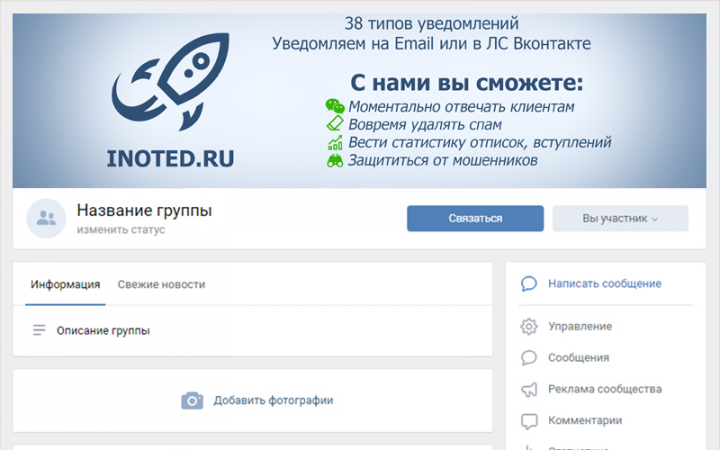Click the comment icon next to Комментарии
The height and width of the screenshot is (450, 720).
tap(529, 421)
